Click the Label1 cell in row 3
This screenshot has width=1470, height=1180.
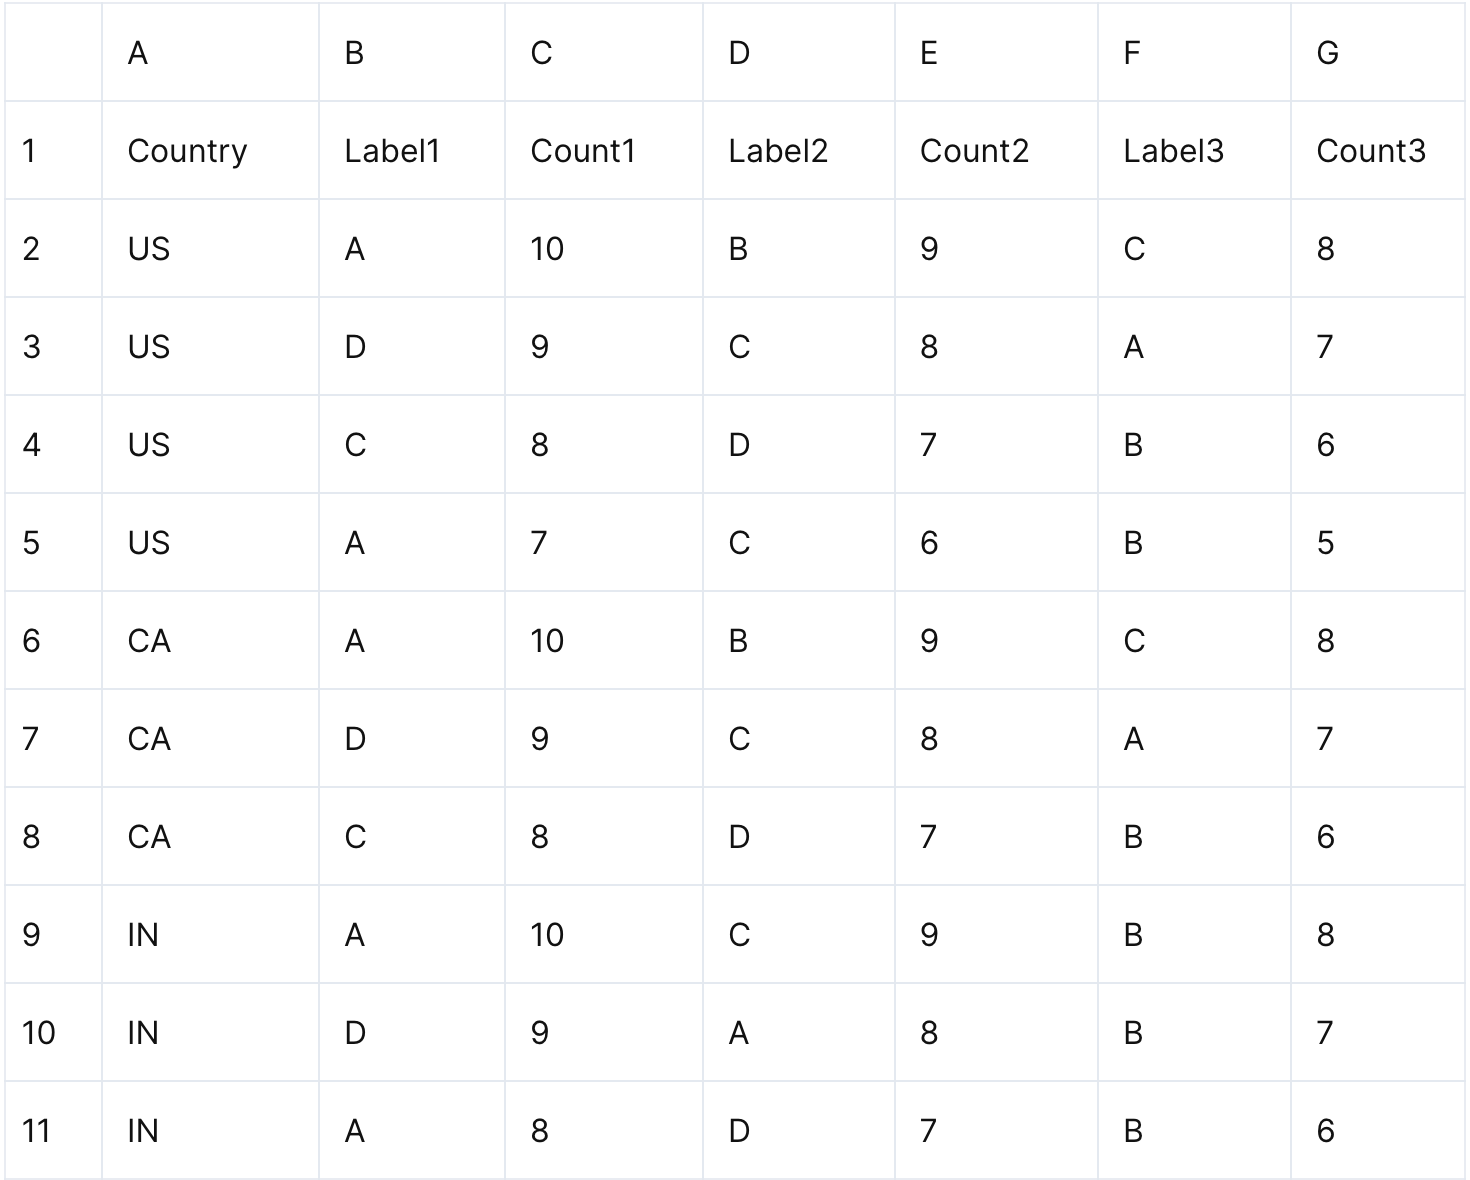click(355, 347)
